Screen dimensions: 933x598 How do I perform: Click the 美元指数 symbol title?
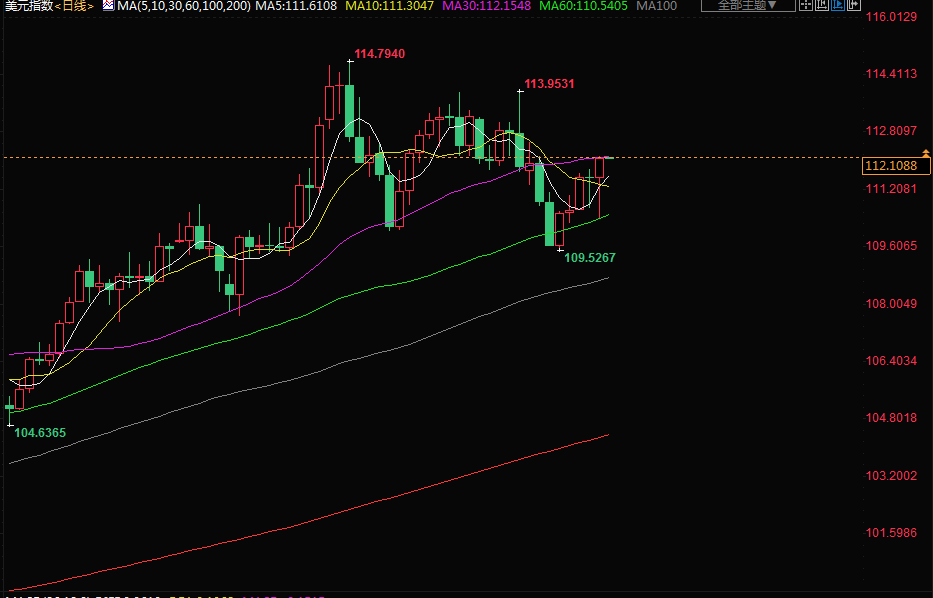point(27,6)
